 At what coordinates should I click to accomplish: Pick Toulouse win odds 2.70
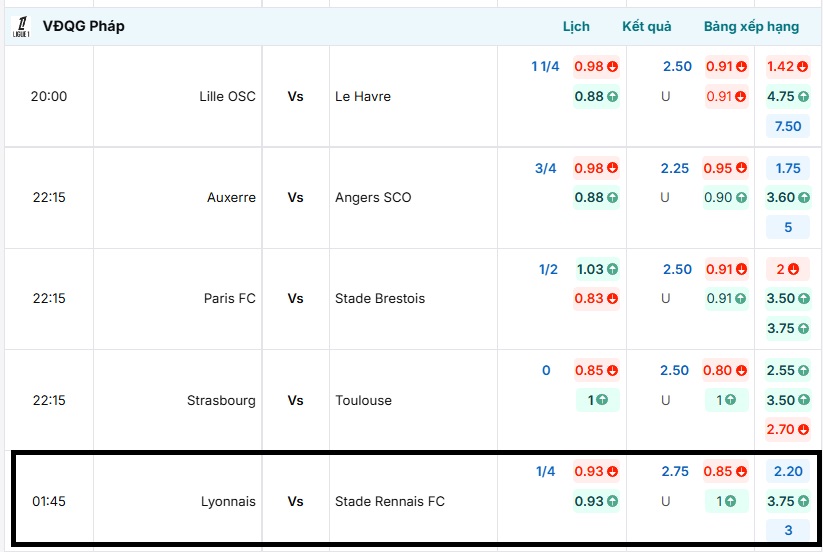pyautogui.click(x=788, y=430)
